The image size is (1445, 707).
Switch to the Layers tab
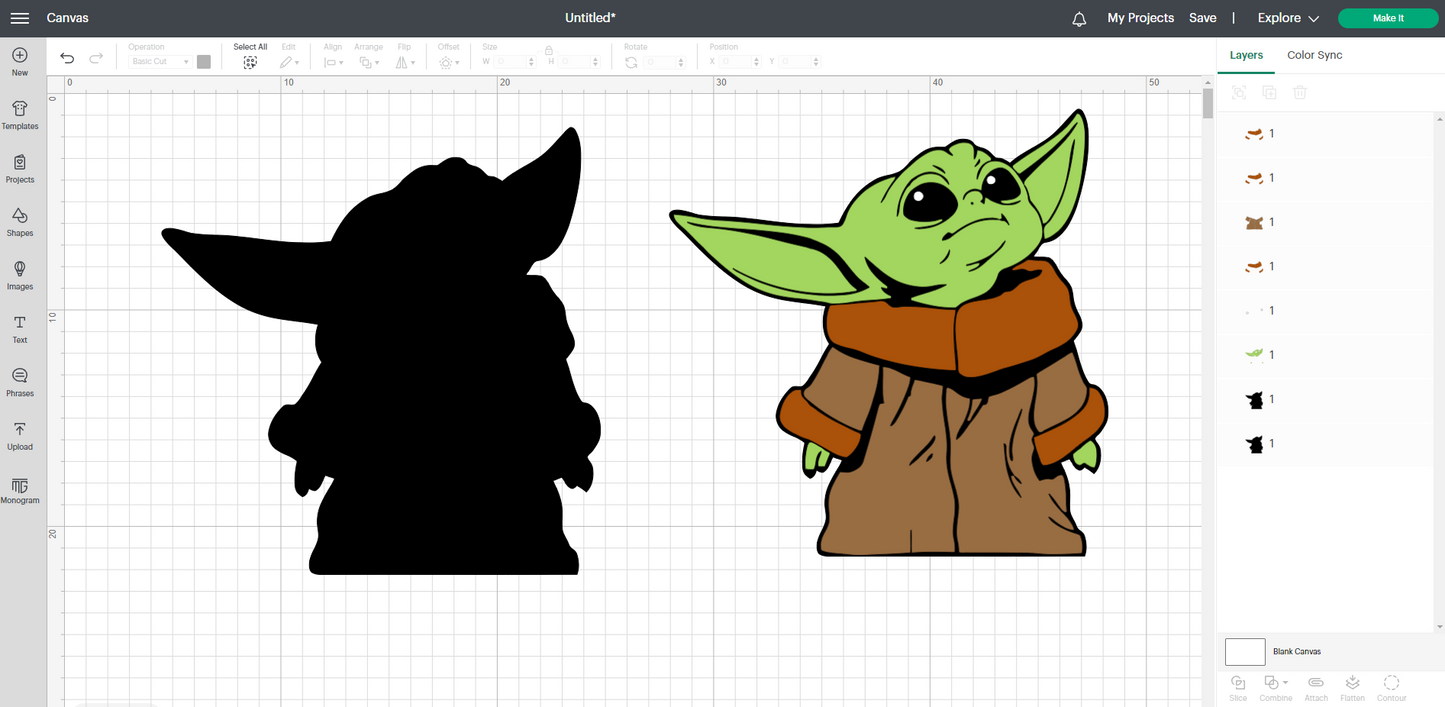click(1246, 55)
